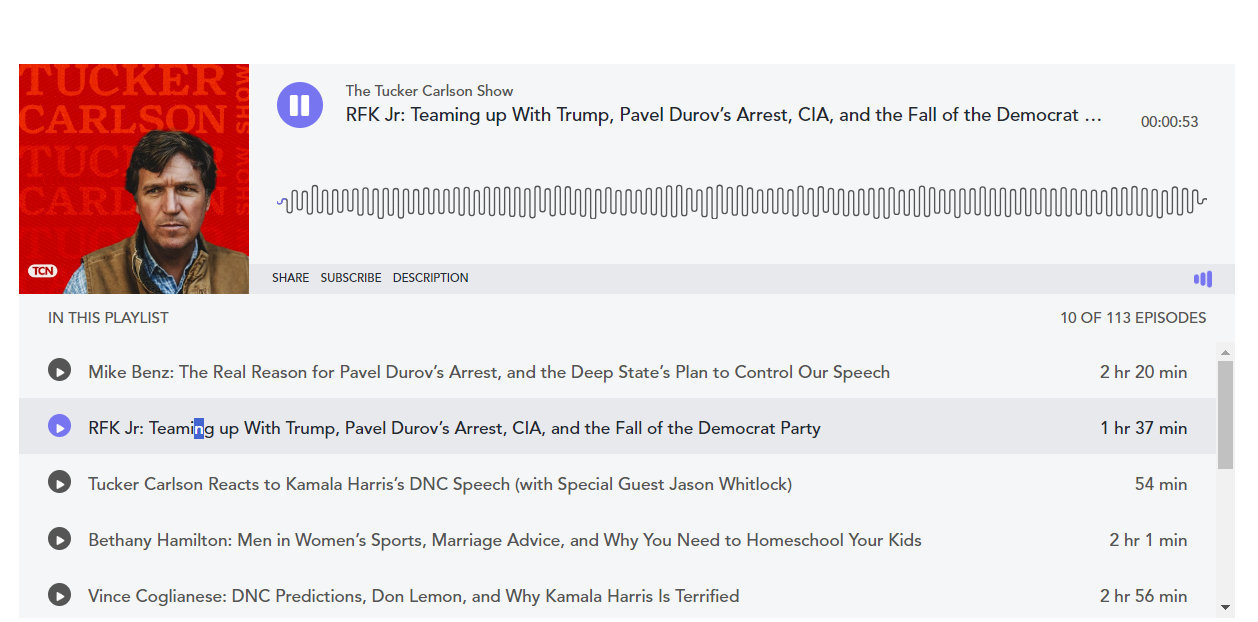Open the Share menu
The image size is (1258, 622).
tap(290, 278)
